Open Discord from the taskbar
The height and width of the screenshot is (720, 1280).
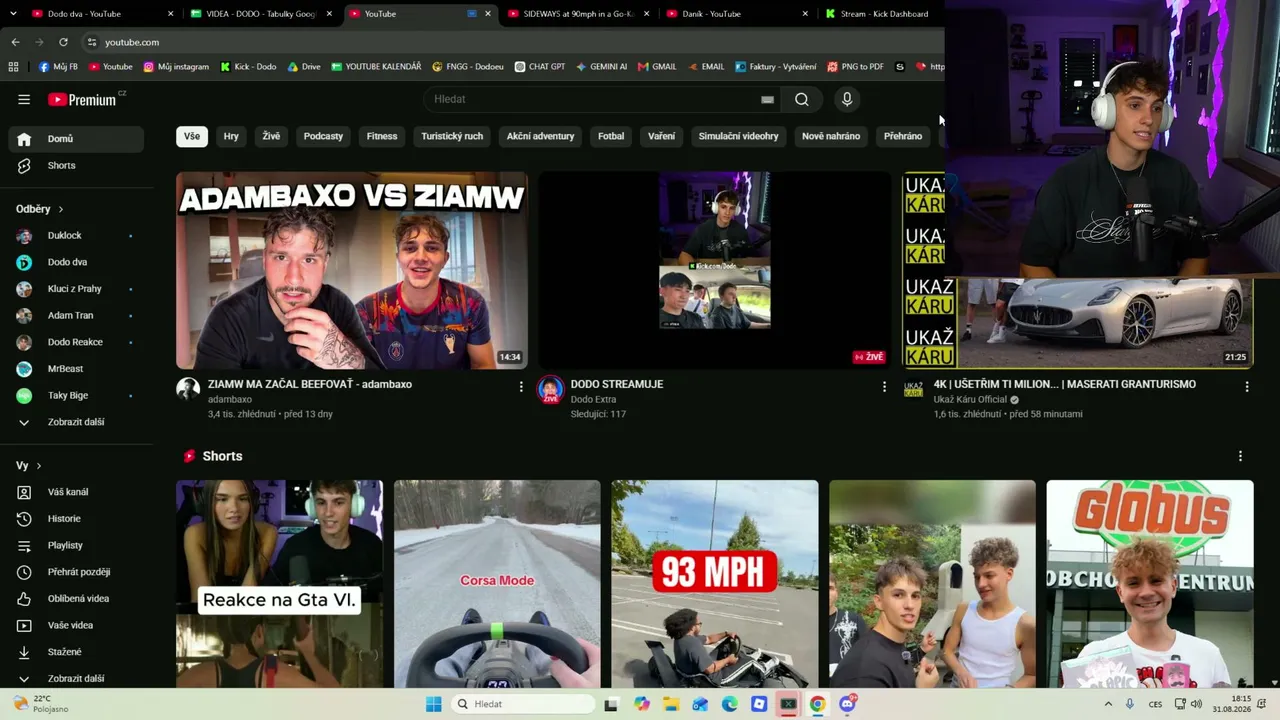(x=848, y=704)
